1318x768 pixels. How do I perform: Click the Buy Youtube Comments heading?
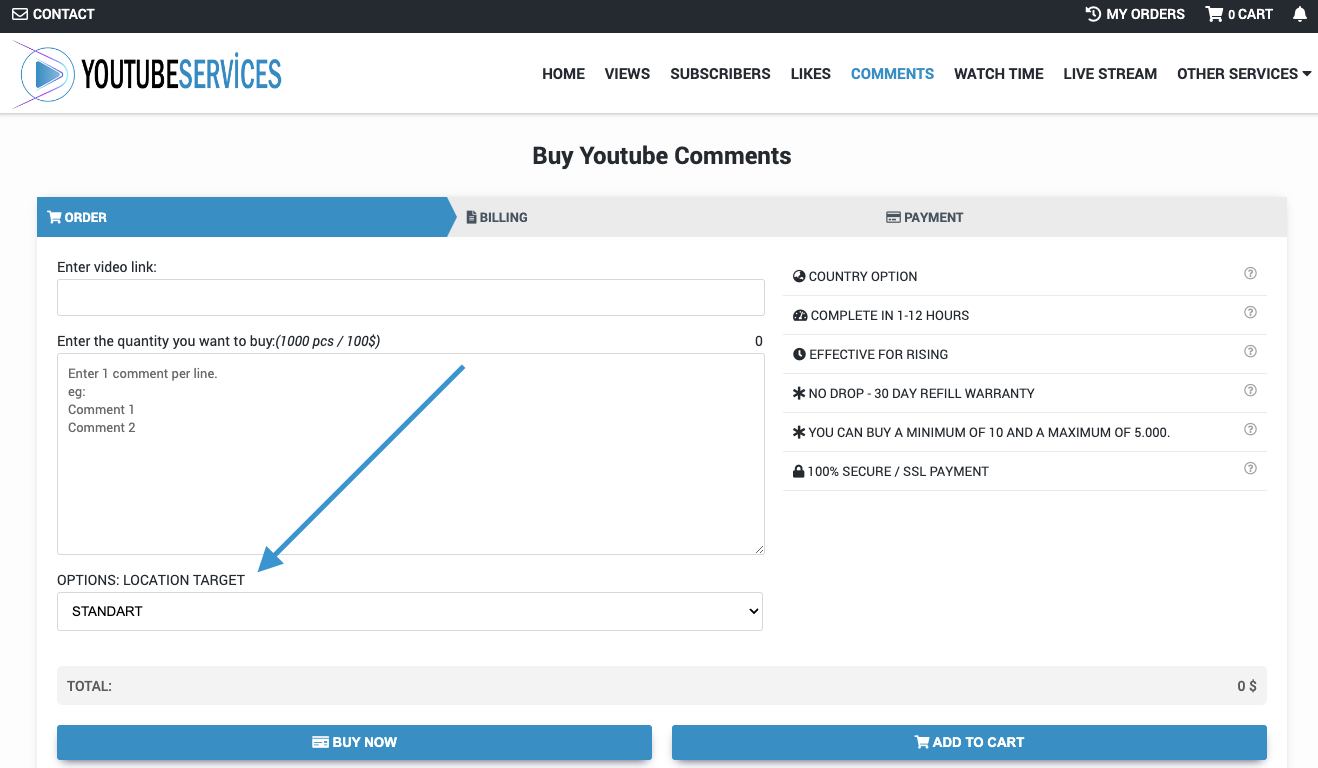click(x=661, y=156)
